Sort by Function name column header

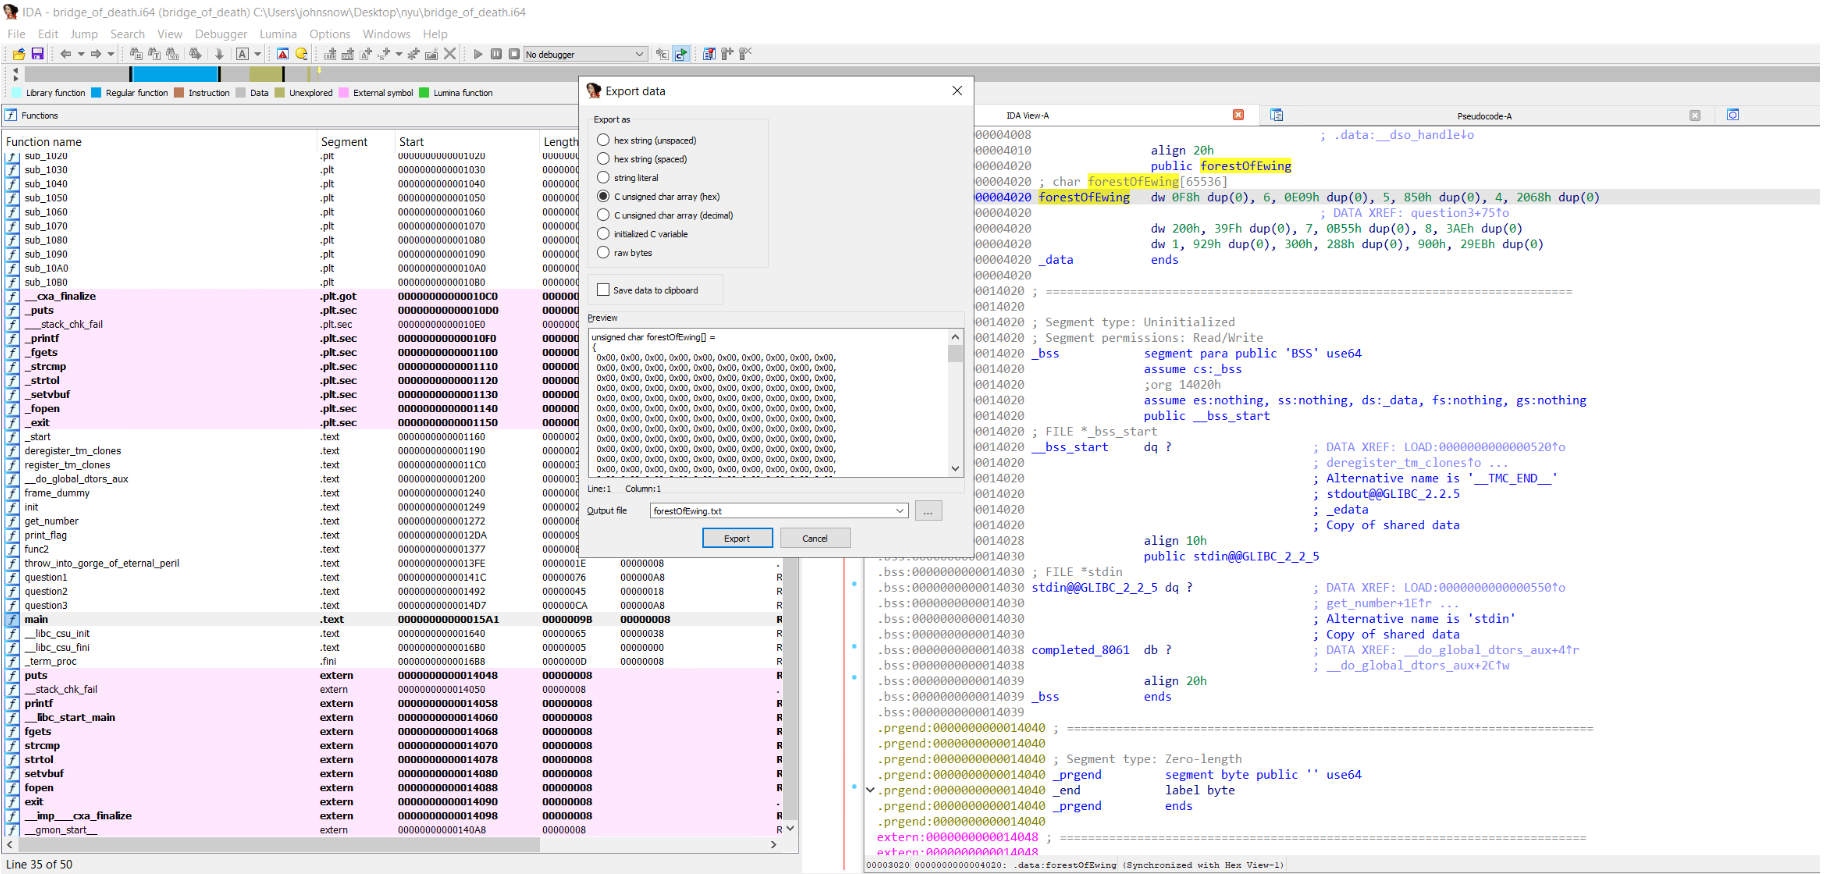coord(159,142)
